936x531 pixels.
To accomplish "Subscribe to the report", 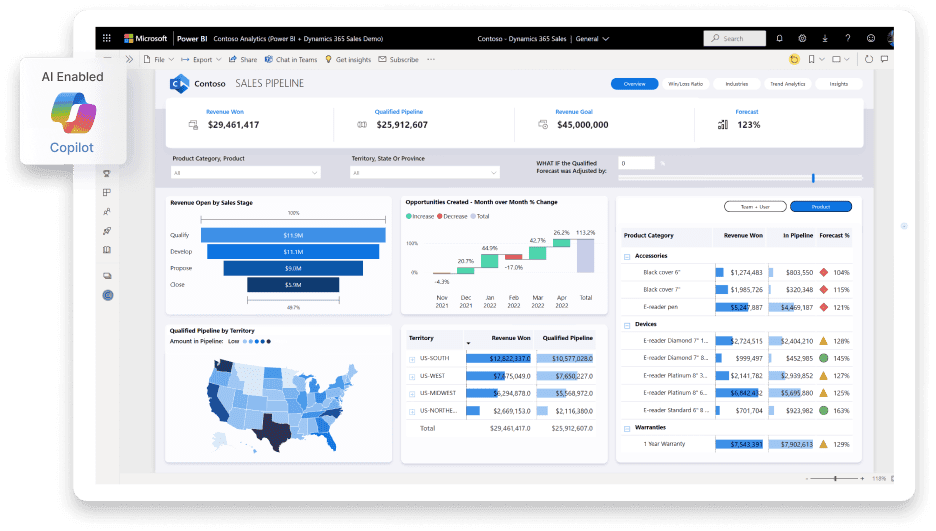I will click(399, 60).
